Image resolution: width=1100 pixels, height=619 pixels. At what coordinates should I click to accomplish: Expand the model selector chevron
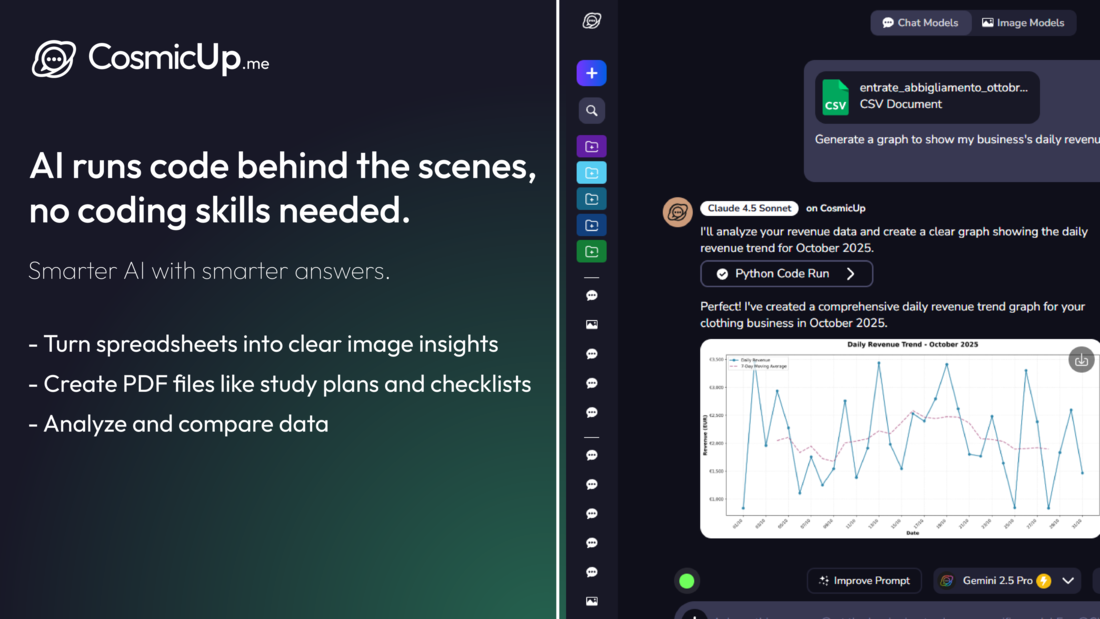coord(1067,580)
